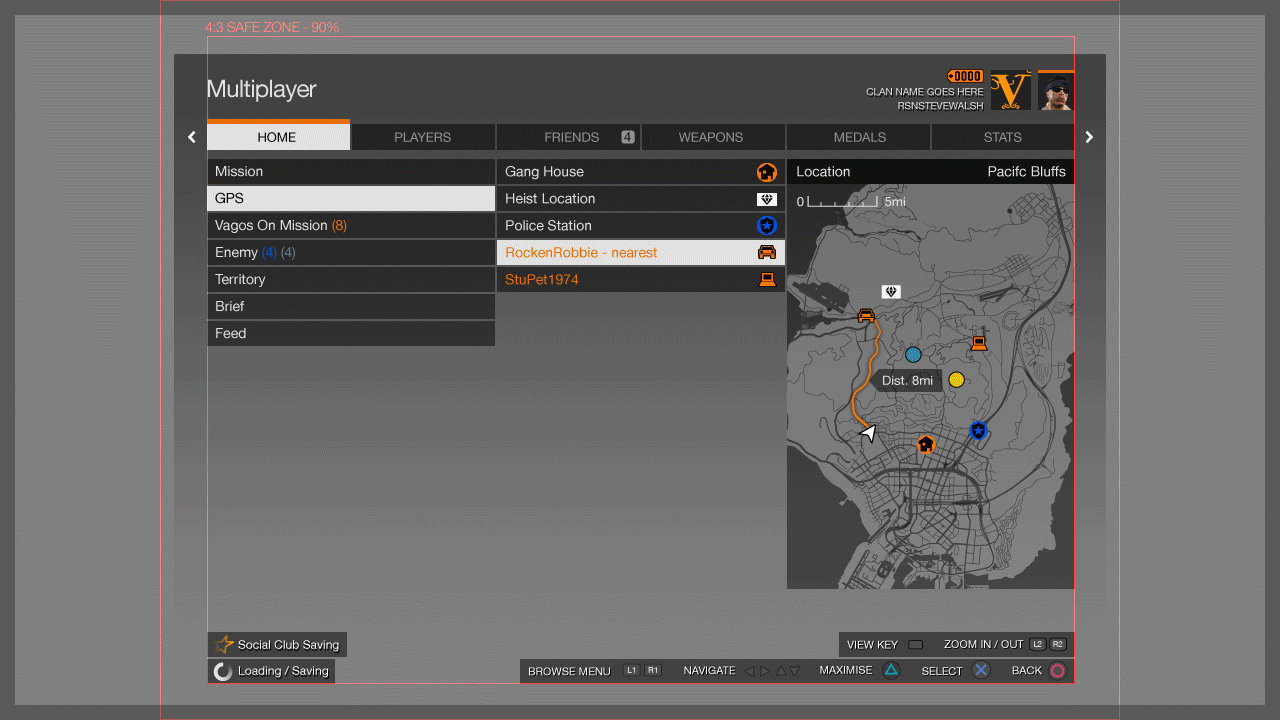
Task: Click the Gang House icon in the GPS list
Action: (767, 172)
